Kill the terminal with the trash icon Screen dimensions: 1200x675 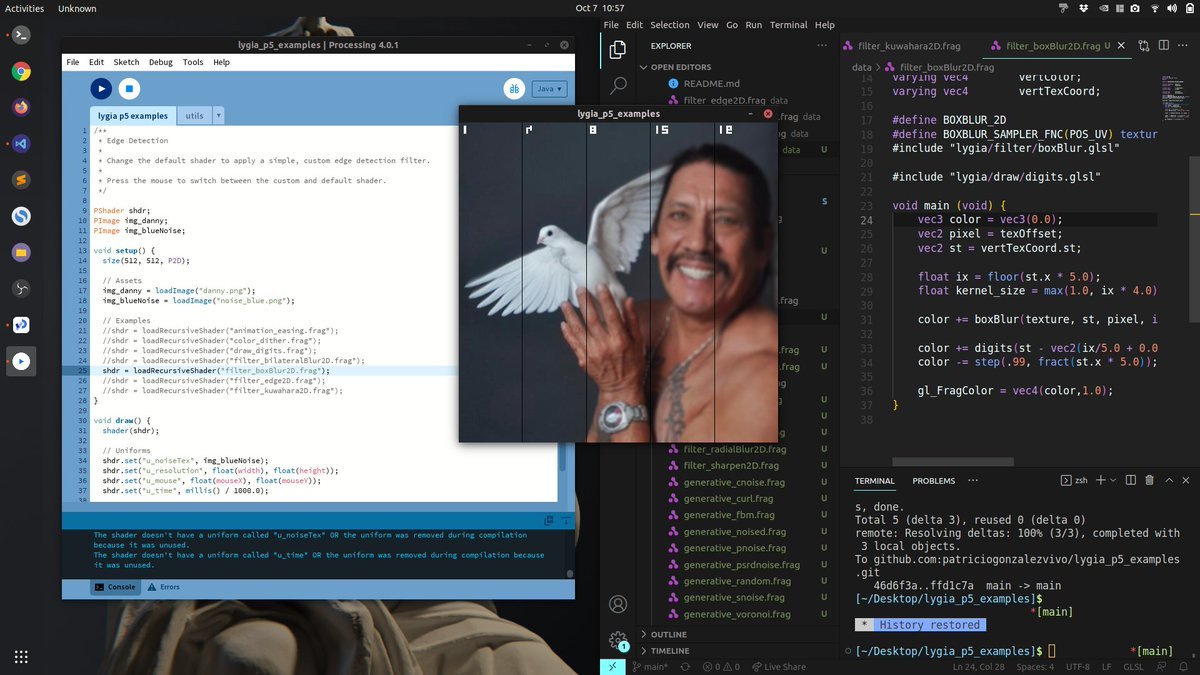tap(1150, 481)
